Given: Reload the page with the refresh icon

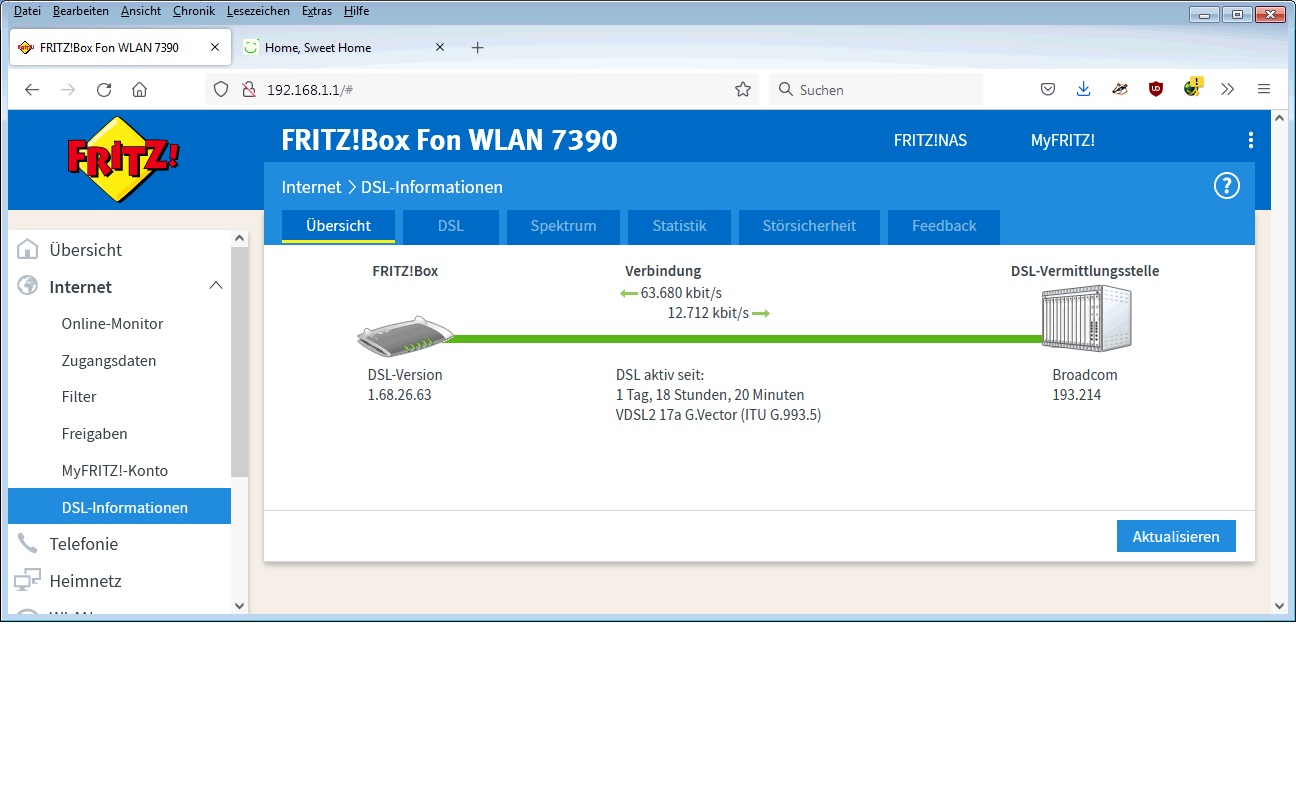Looking at the screenshot, I should 104,90.
